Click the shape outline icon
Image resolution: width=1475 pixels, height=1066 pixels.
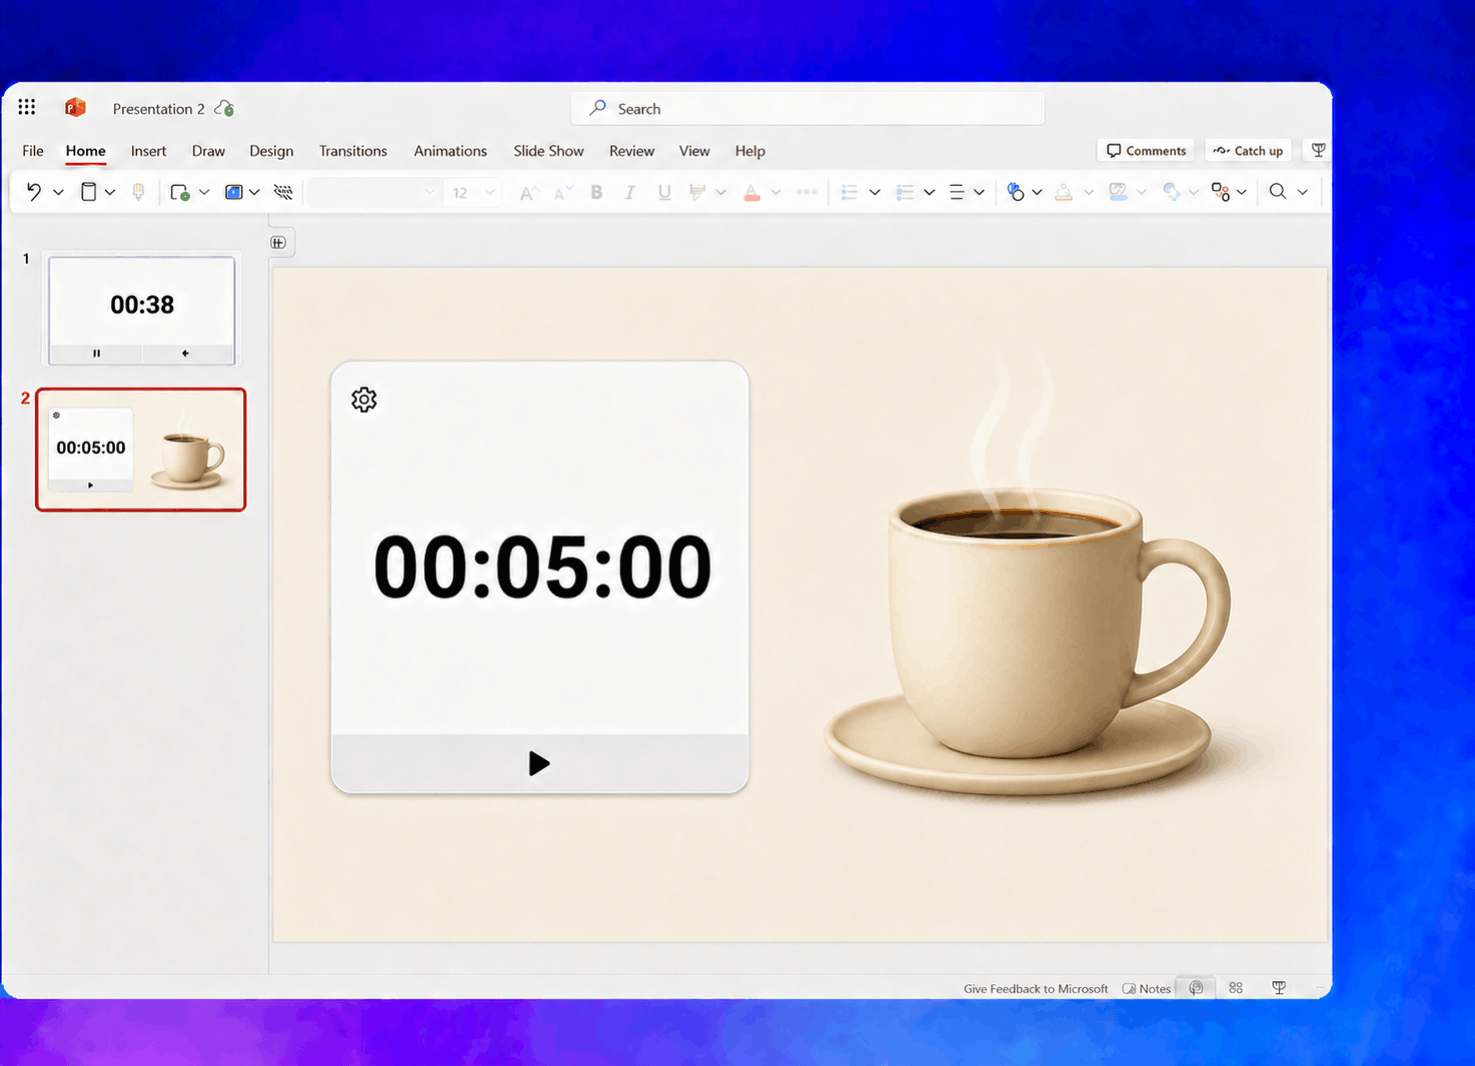pyautogui.click(x=1118, y=192)
